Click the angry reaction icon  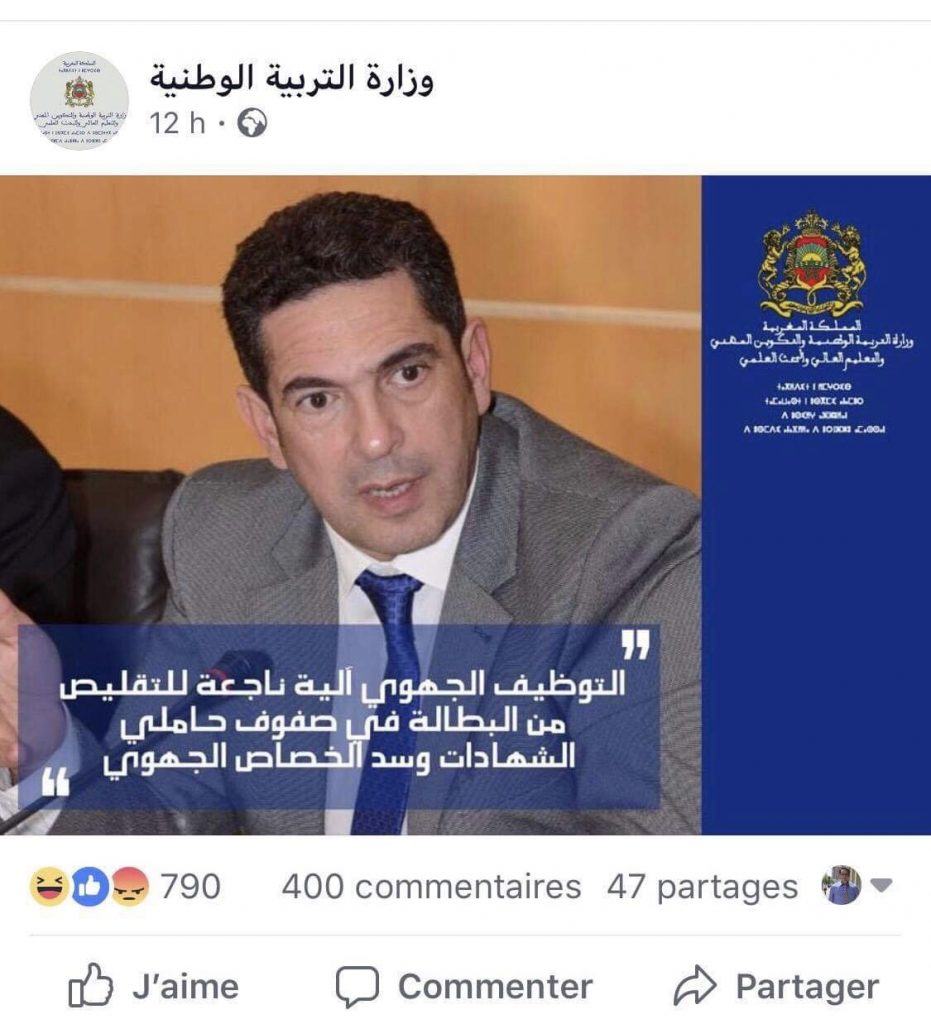pos(130,886)
